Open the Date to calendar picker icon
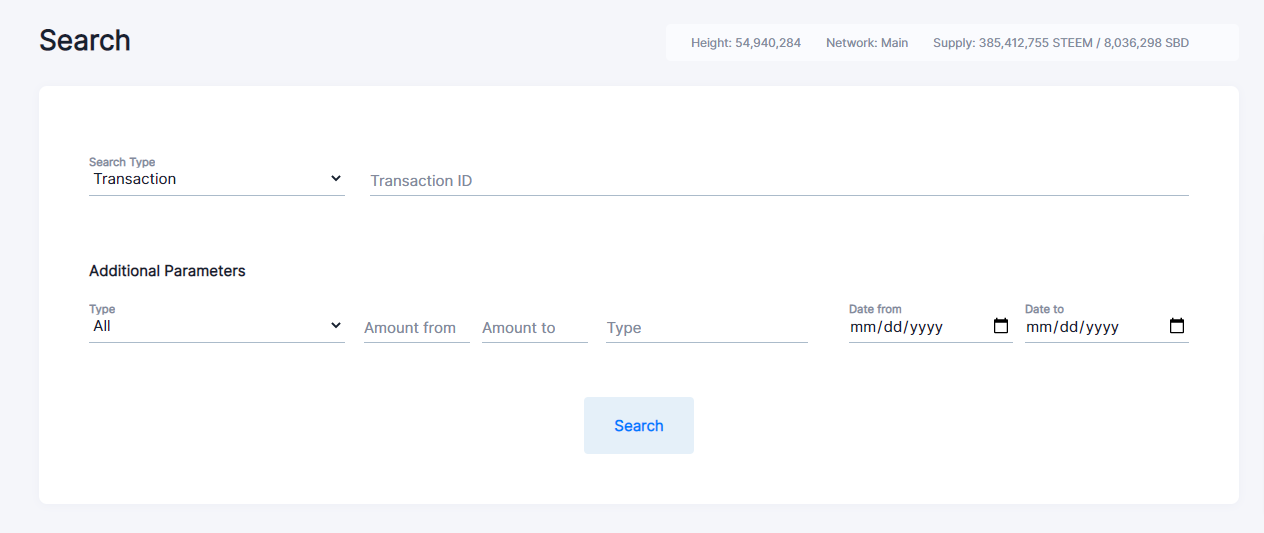The width and height of the screenshot is (1264, 533). click(1177, 326)
